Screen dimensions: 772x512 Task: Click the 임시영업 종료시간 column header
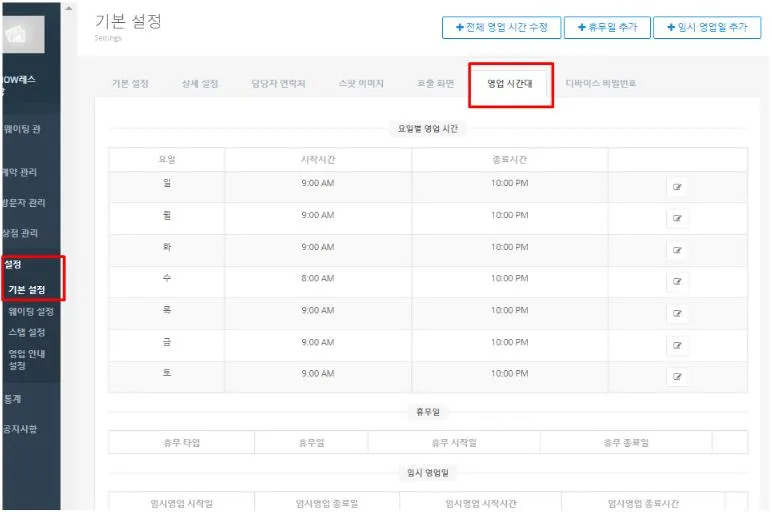pyautogui.click(x=643, y=504)
